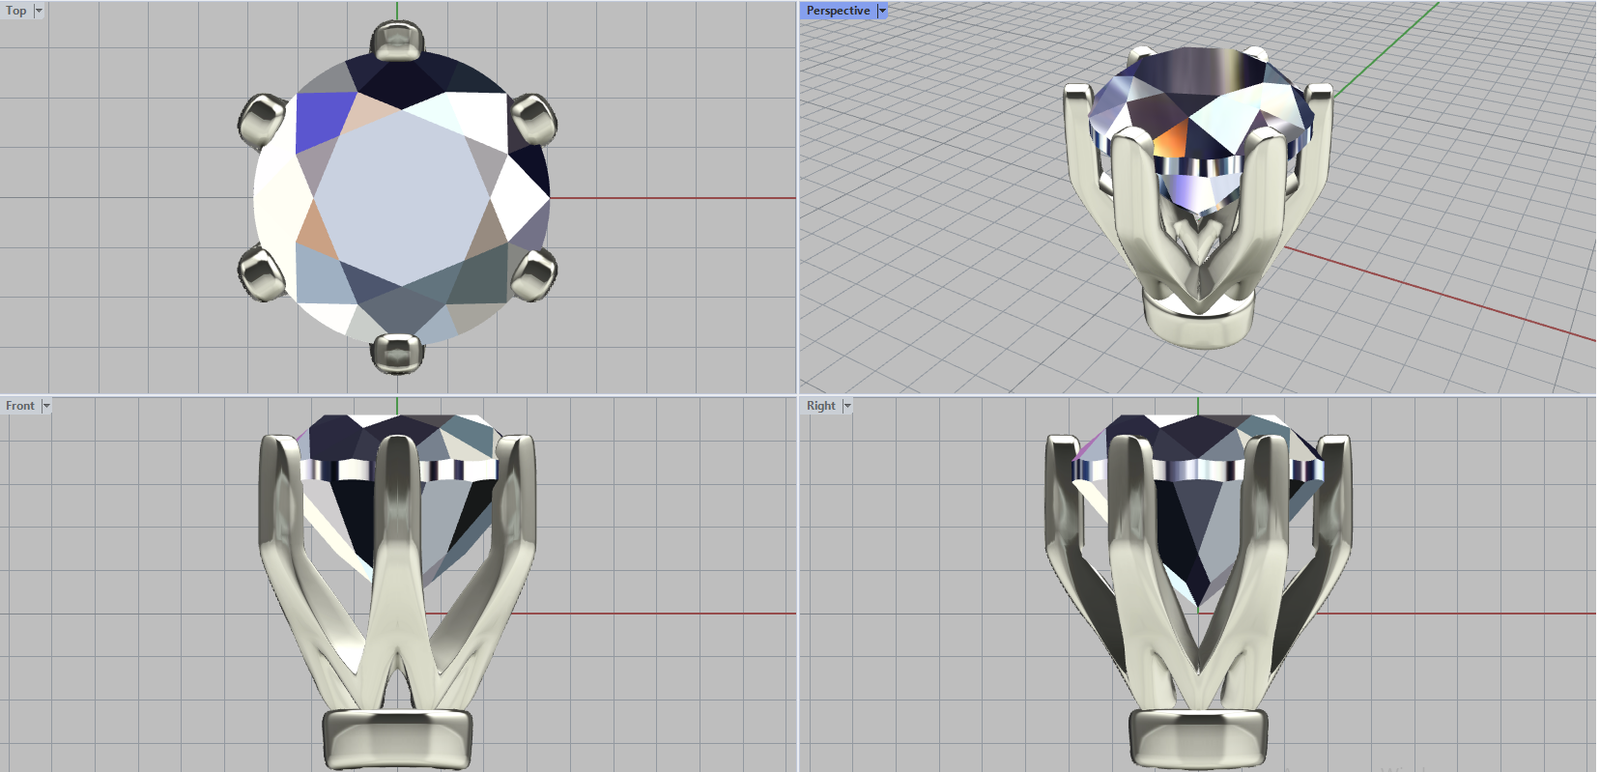Open the Top viewport dropdown arrow
This screenshot has width=1600, height=772.
39,11
